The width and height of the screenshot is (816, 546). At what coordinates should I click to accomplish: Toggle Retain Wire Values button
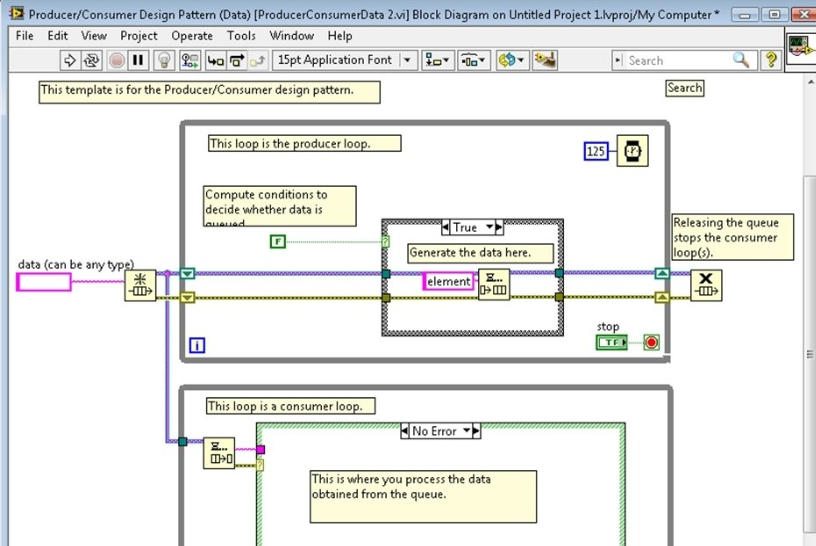190,60
